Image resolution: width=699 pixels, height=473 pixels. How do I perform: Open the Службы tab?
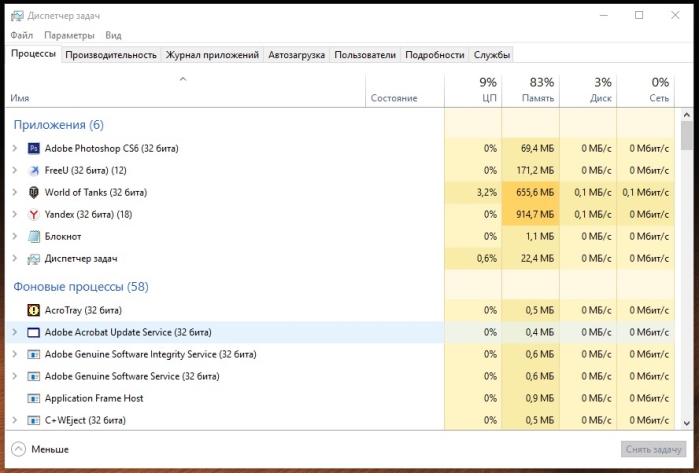[492, 55]
